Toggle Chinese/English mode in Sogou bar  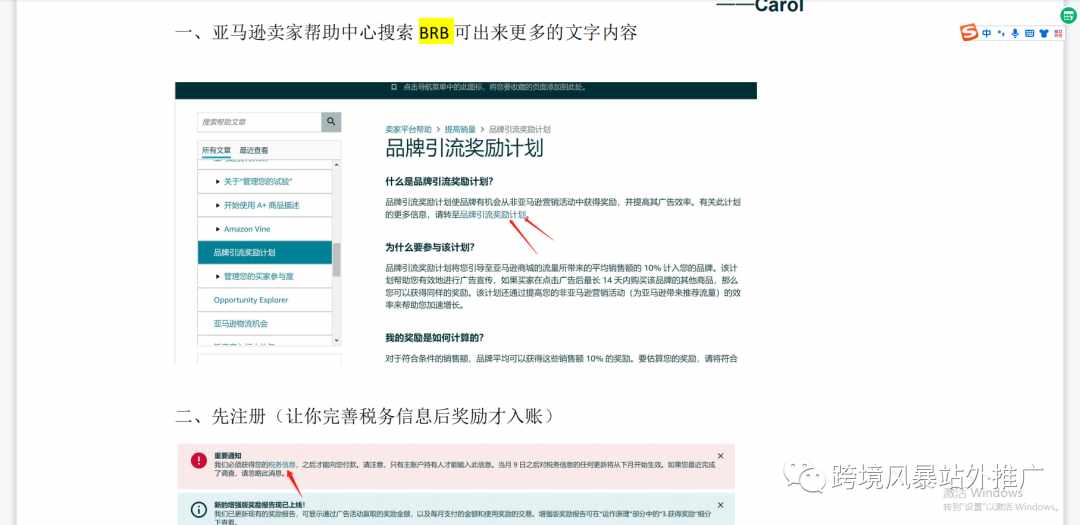(x=987, y=33)
